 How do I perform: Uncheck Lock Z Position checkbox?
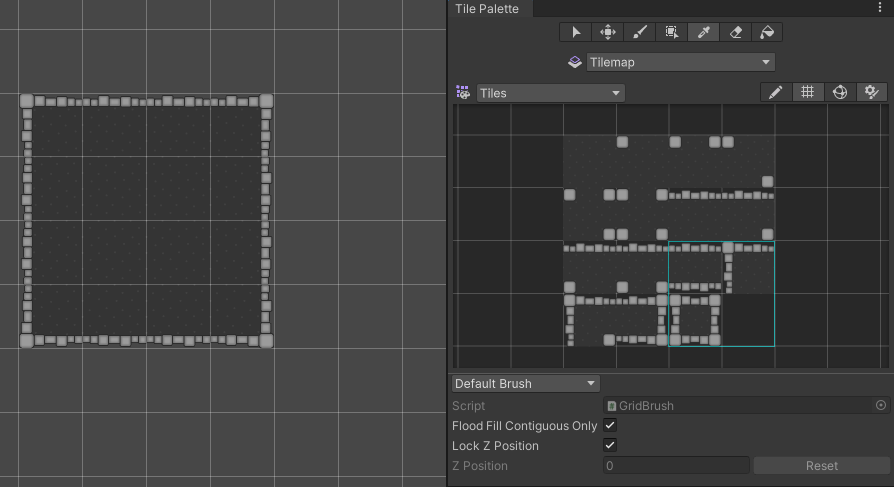click(610, 446)
